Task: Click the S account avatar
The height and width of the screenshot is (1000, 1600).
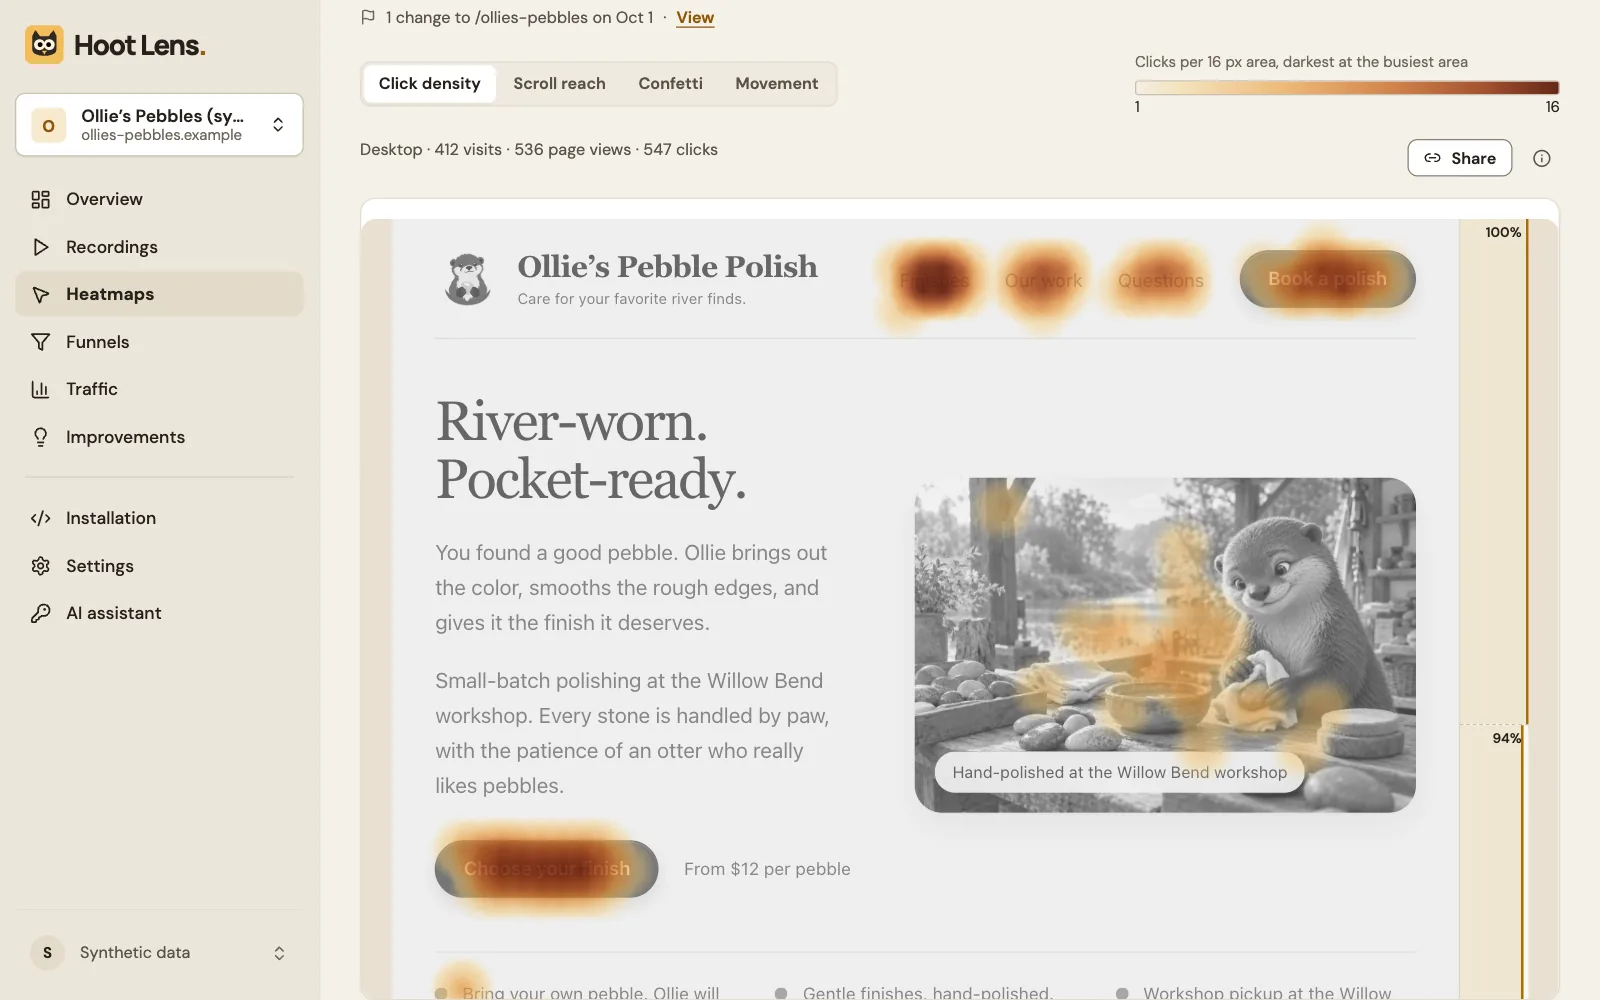Action: tap(47, 953)
